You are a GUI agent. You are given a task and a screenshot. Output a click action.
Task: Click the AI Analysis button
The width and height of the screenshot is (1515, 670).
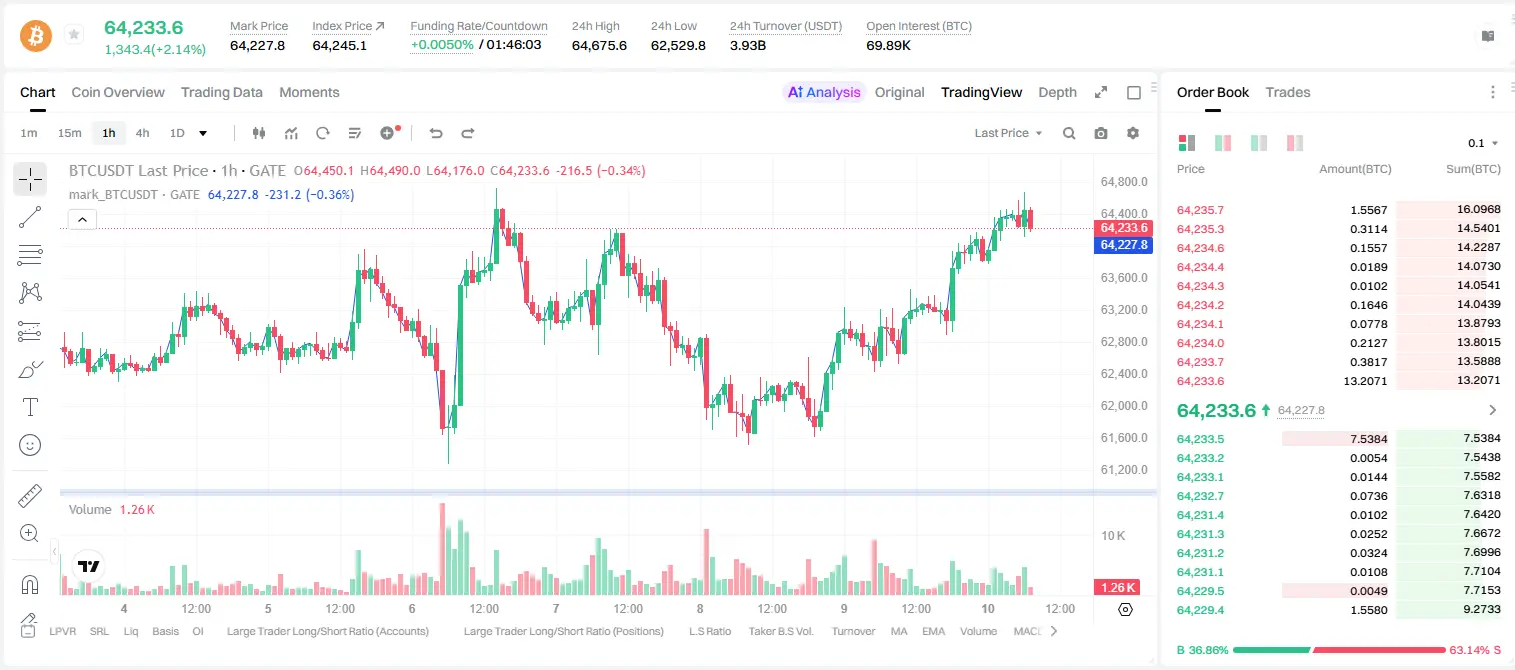coord(824,92)
